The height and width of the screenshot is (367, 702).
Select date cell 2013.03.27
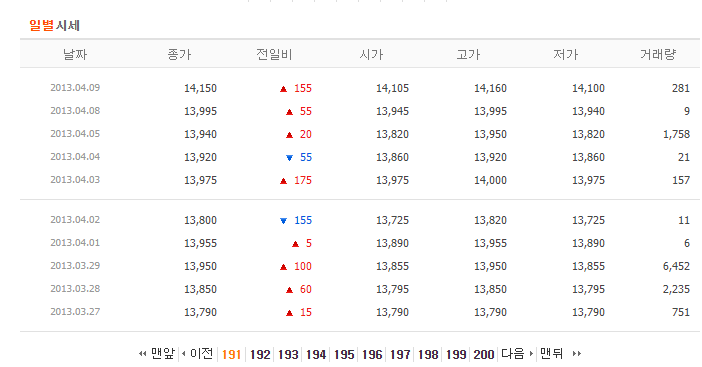point(75,312)
